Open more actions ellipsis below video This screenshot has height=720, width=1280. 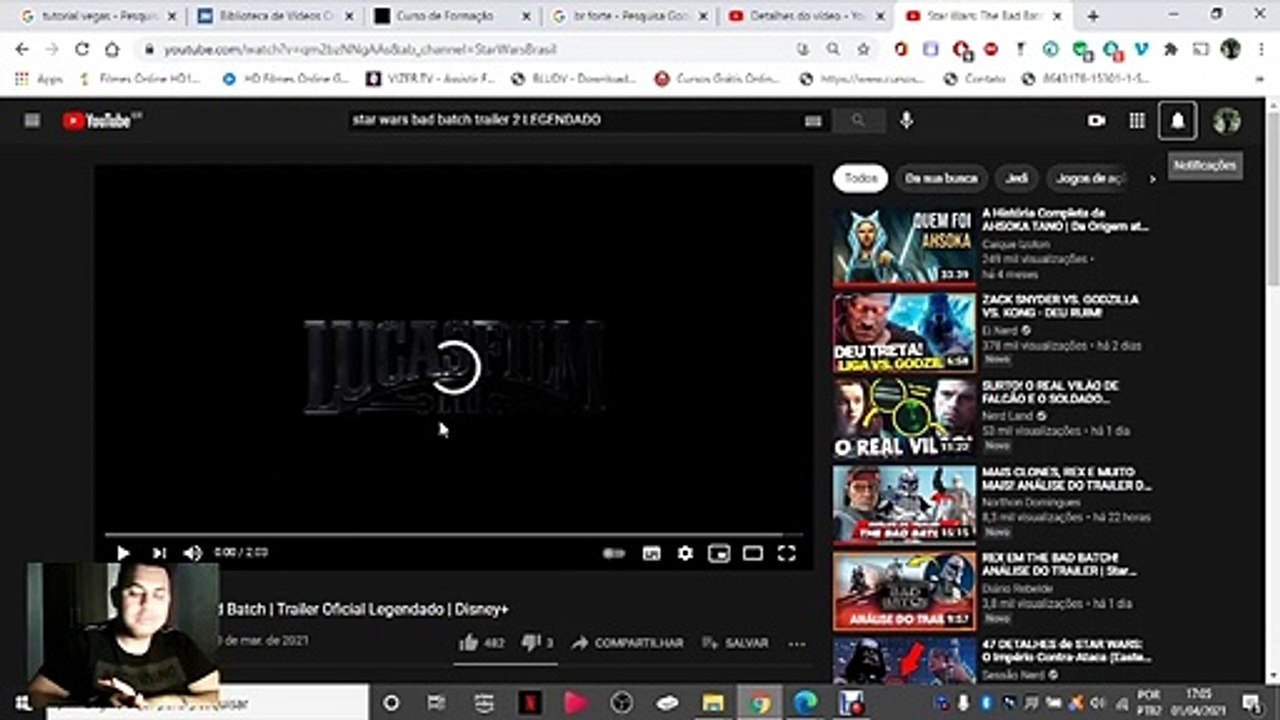pyautogui.click(x=797, y=644)
